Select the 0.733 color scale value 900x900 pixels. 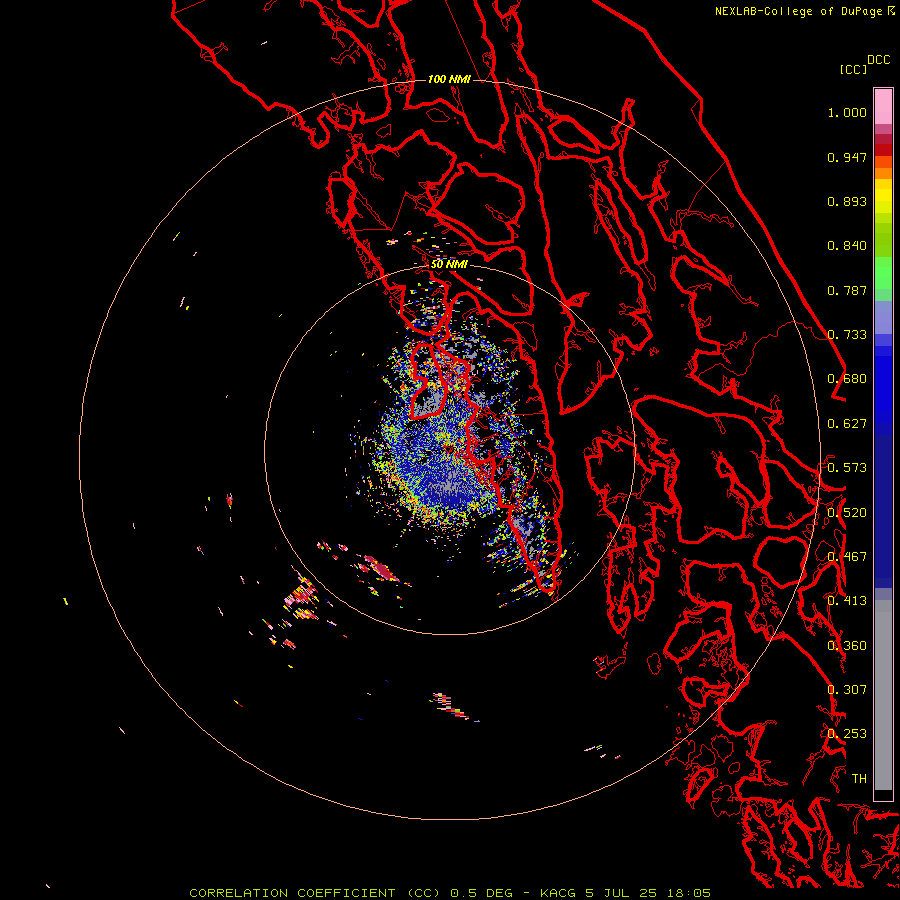point(847,335)
